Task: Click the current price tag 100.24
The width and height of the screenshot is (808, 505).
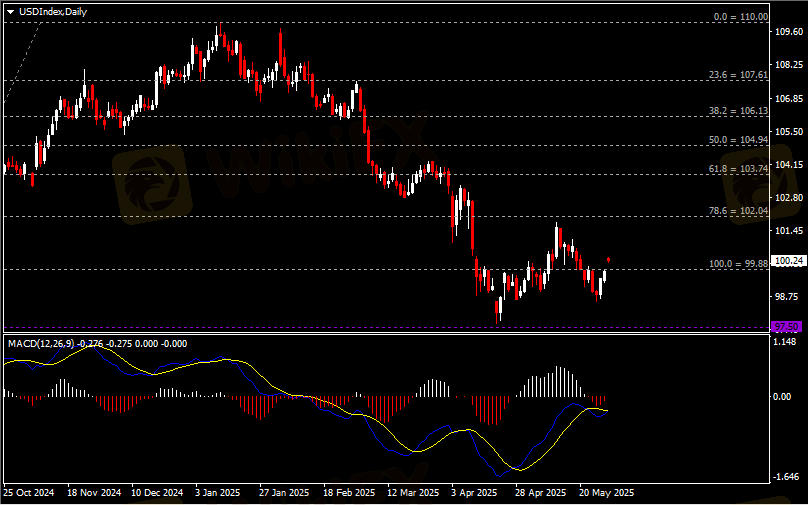Action: [787, 262]
